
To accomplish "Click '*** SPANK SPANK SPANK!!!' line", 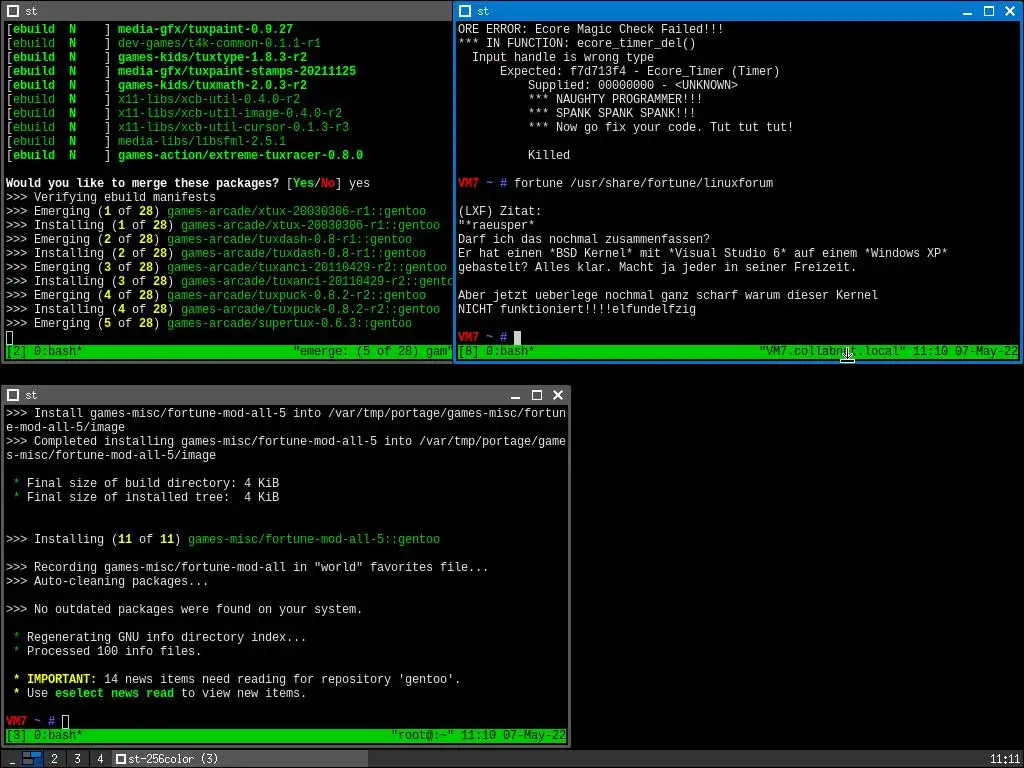I will [x=611, y=114].
